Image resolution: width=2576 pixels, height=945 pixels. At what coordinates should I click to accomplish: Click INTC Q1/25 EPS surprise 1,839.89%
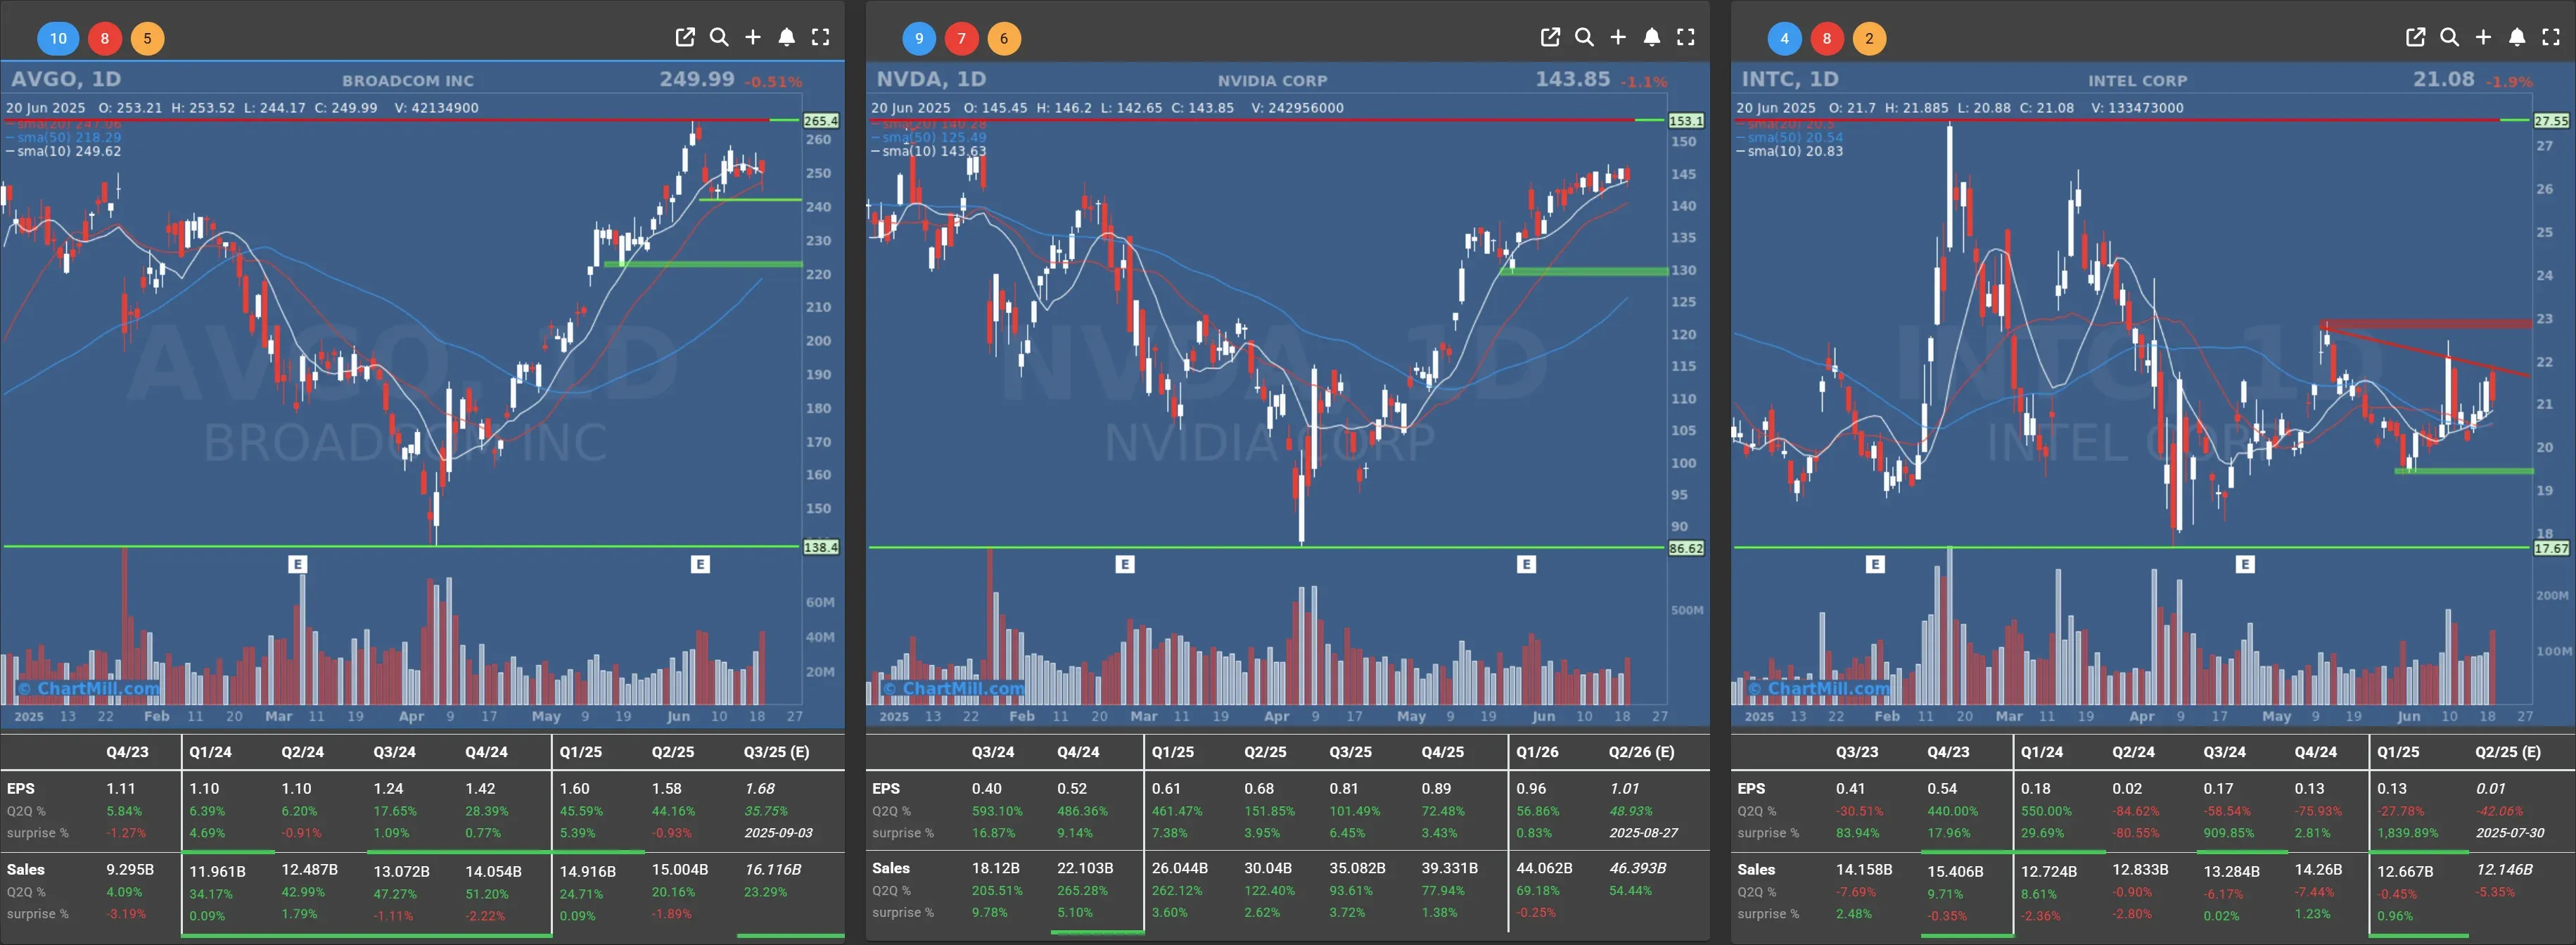[x=2408, y=832]
